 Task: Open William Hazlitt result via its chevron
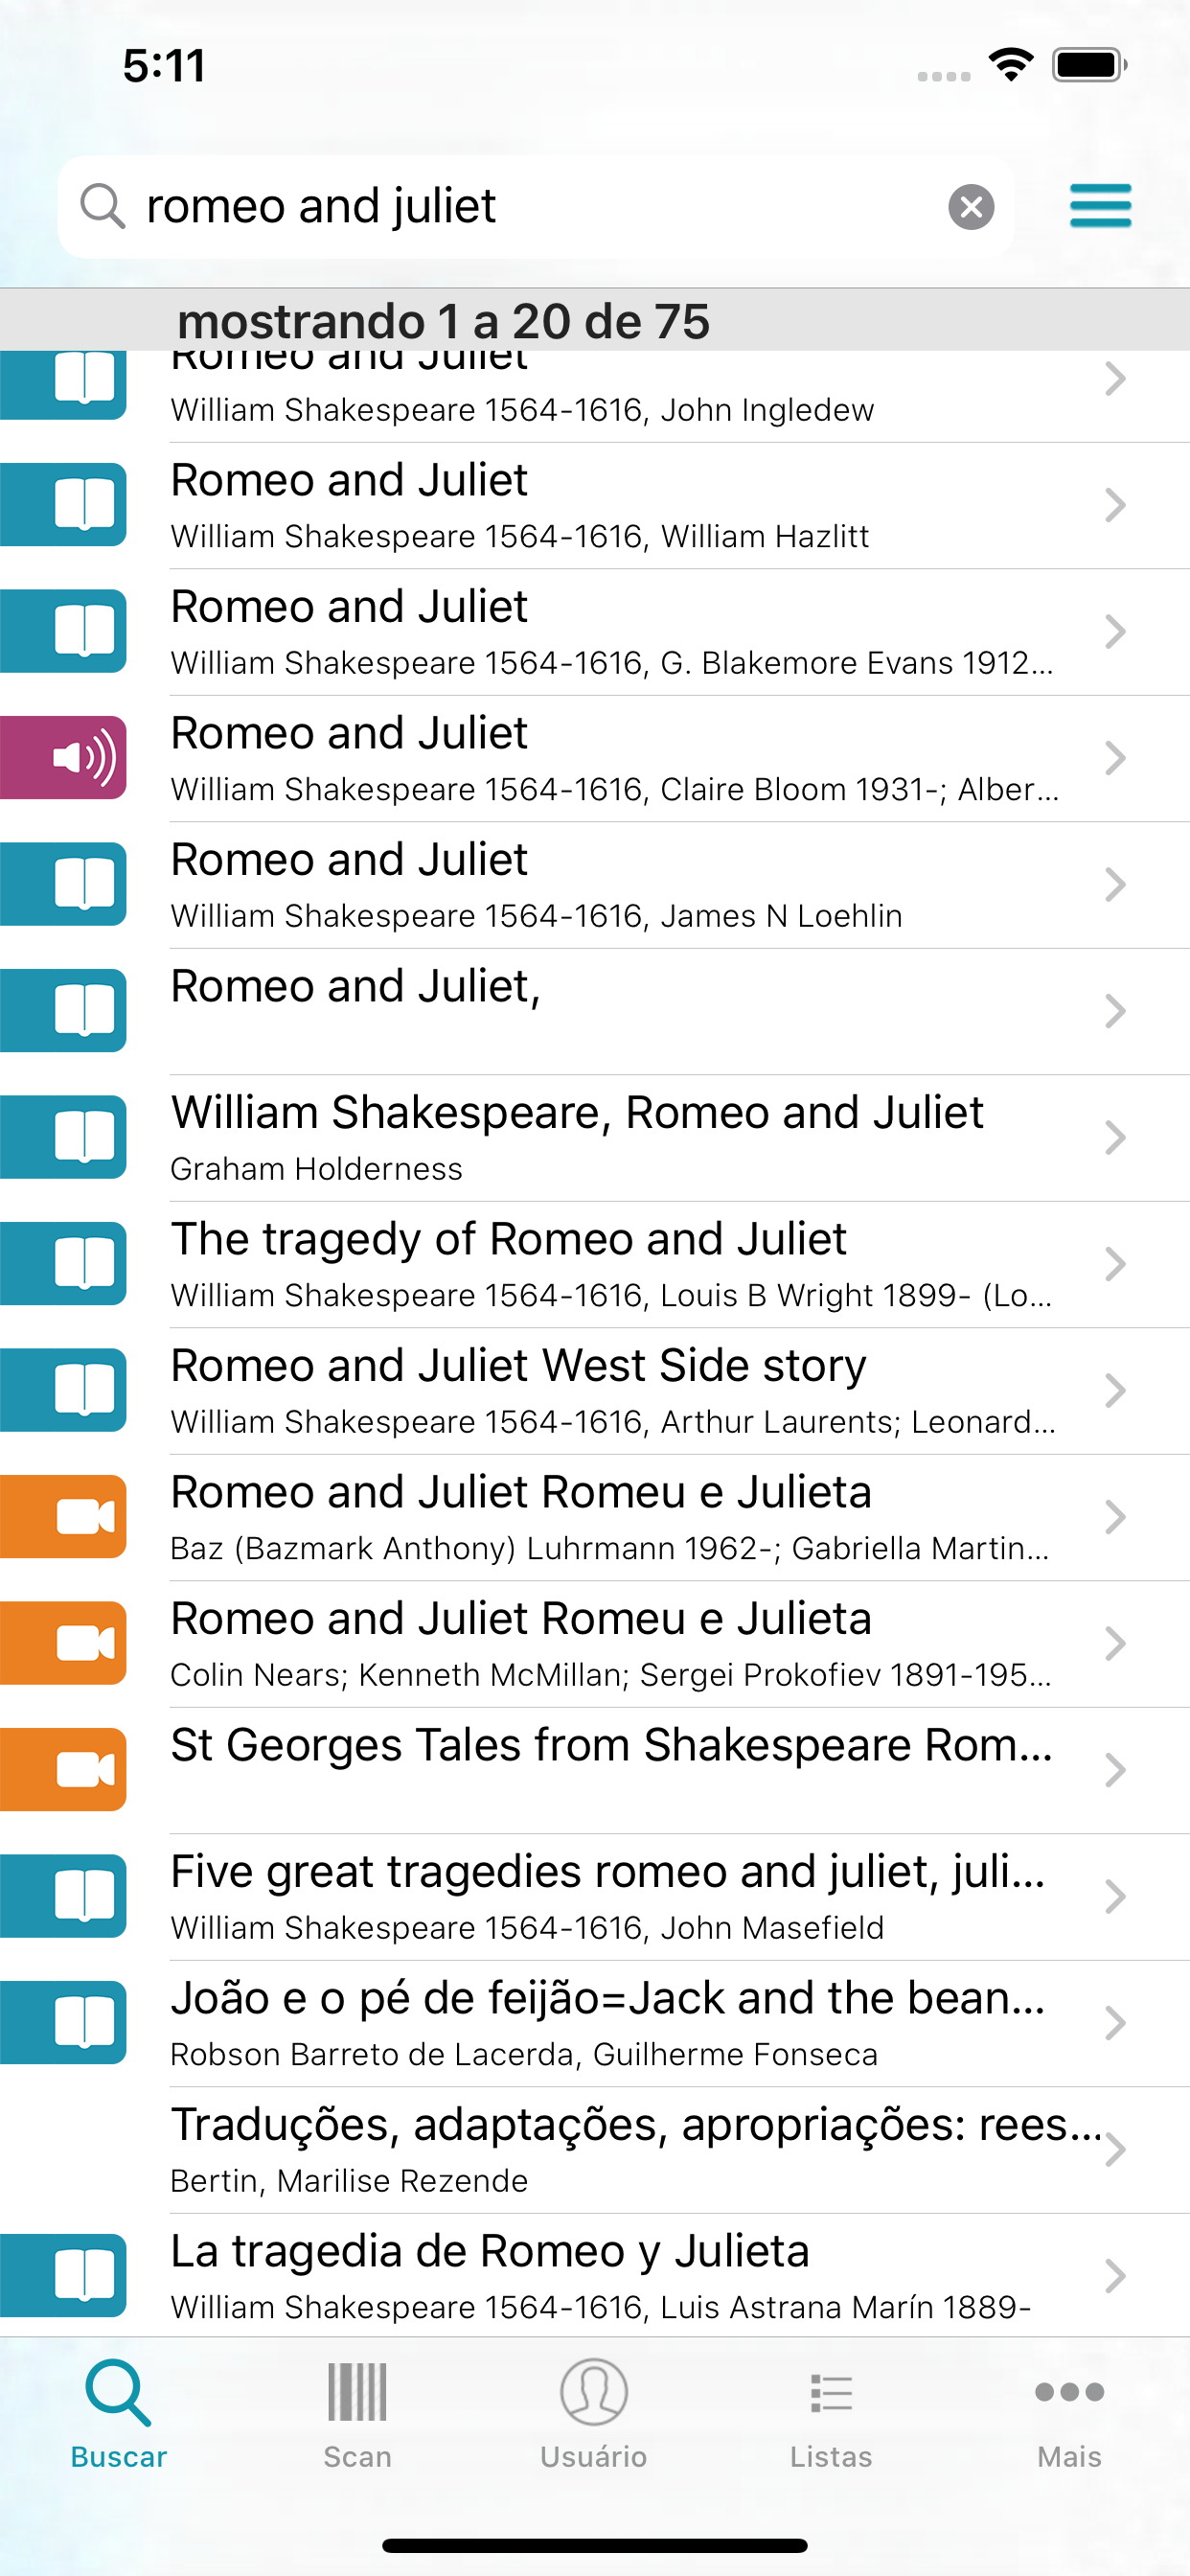(x=1115, y=505)
